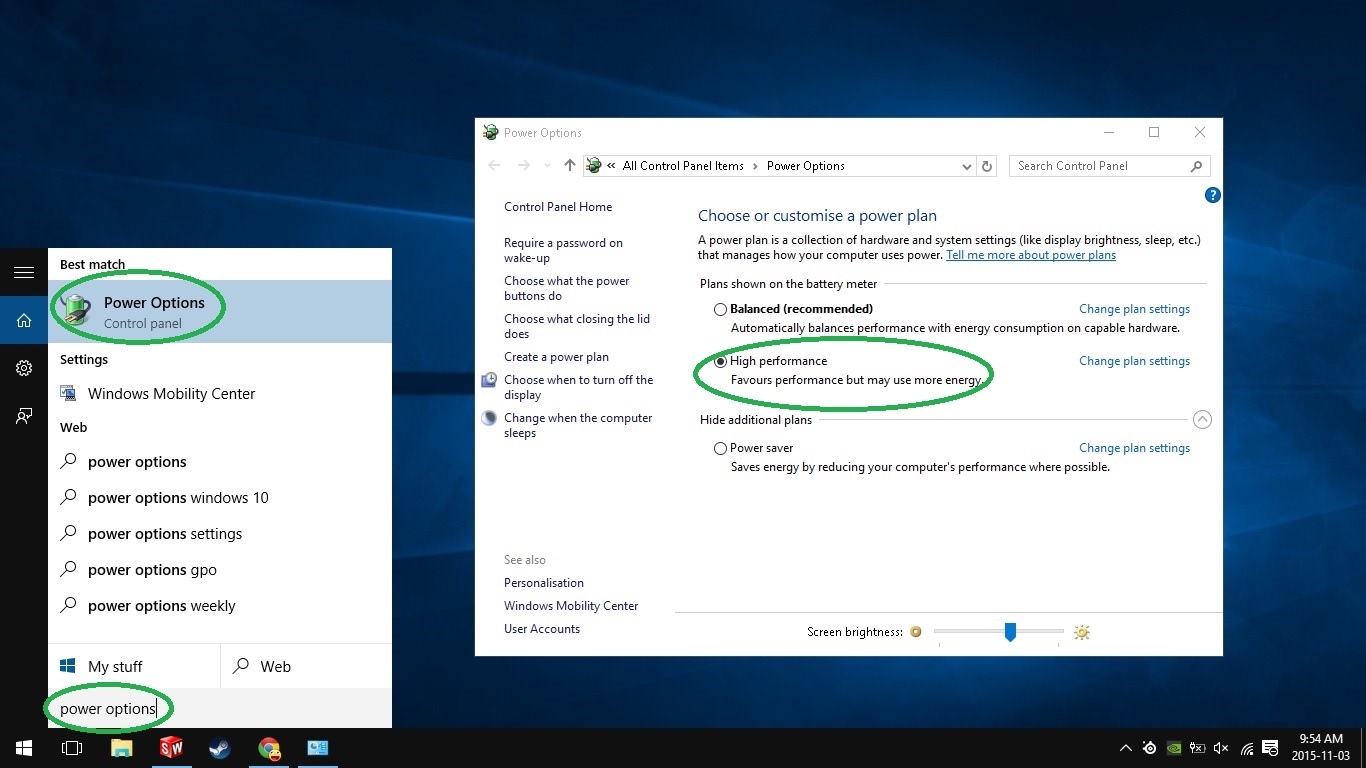Change plan settings for the Balanced plan
Image resolution: width=1366 pixels, height=768 pixels.
tap(1134, 309)
